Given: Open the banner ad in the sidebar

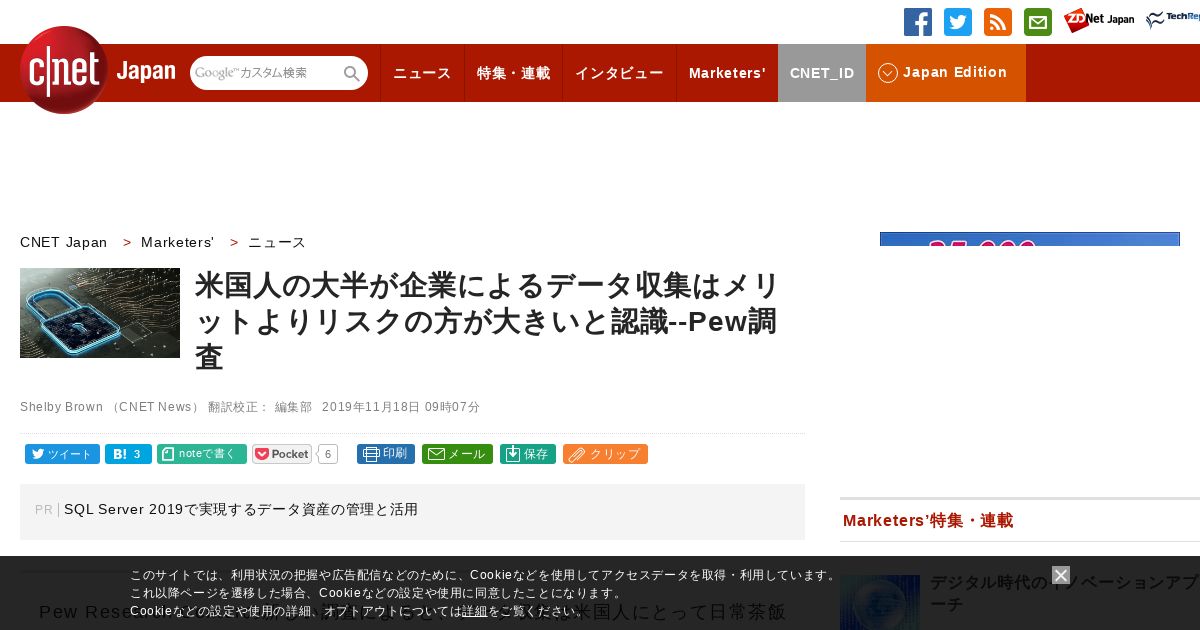Looking at the screenshot, I should pyautogui.click(x=1030, y=239).
